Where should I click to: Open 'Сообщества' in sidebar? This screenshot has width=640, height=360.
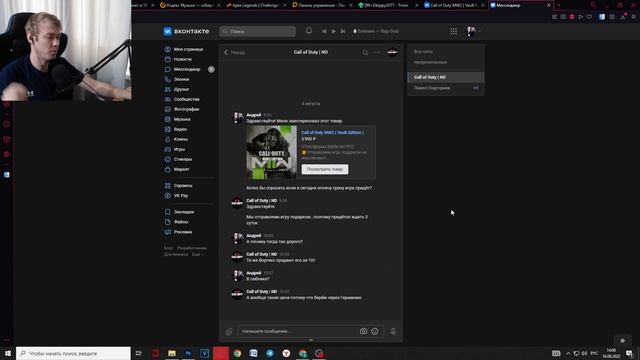pyautogui.click(x=187, y=99)
